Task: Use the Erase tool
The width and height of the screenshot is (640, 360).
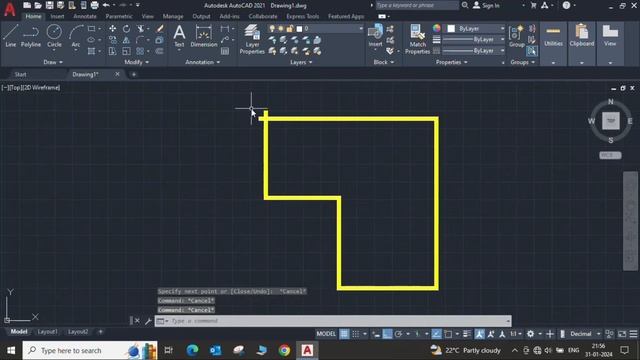Action: (x=160, y=29)
